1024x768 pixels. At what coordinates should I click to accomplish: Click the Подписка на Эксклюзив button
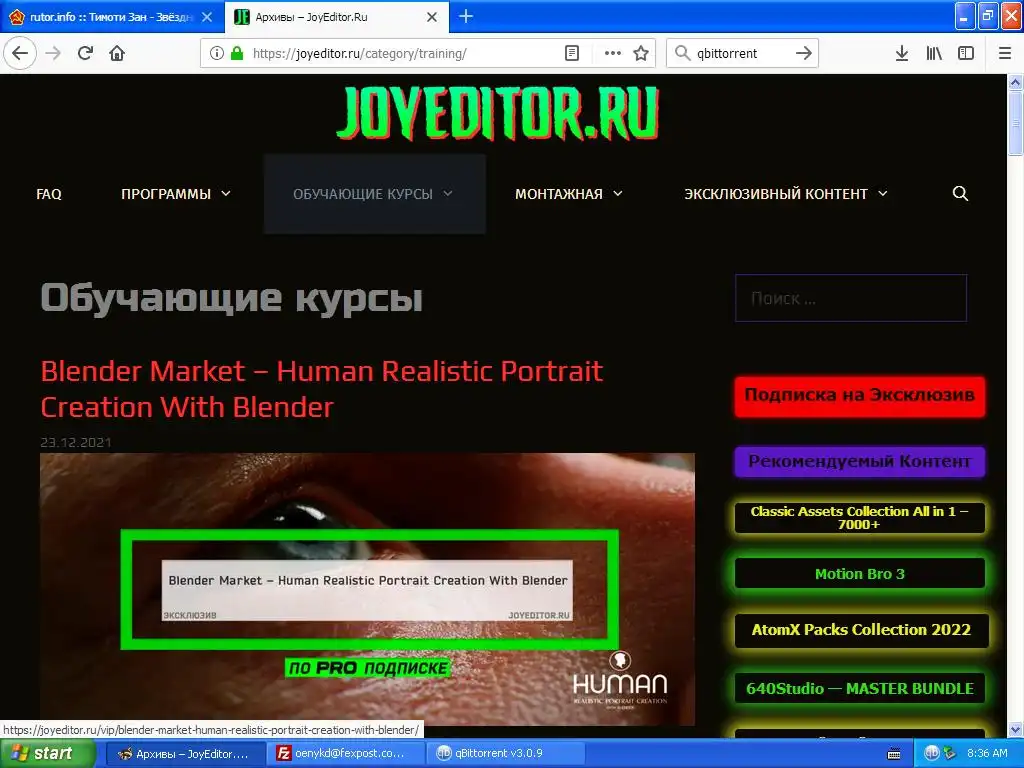coord(859,396)
